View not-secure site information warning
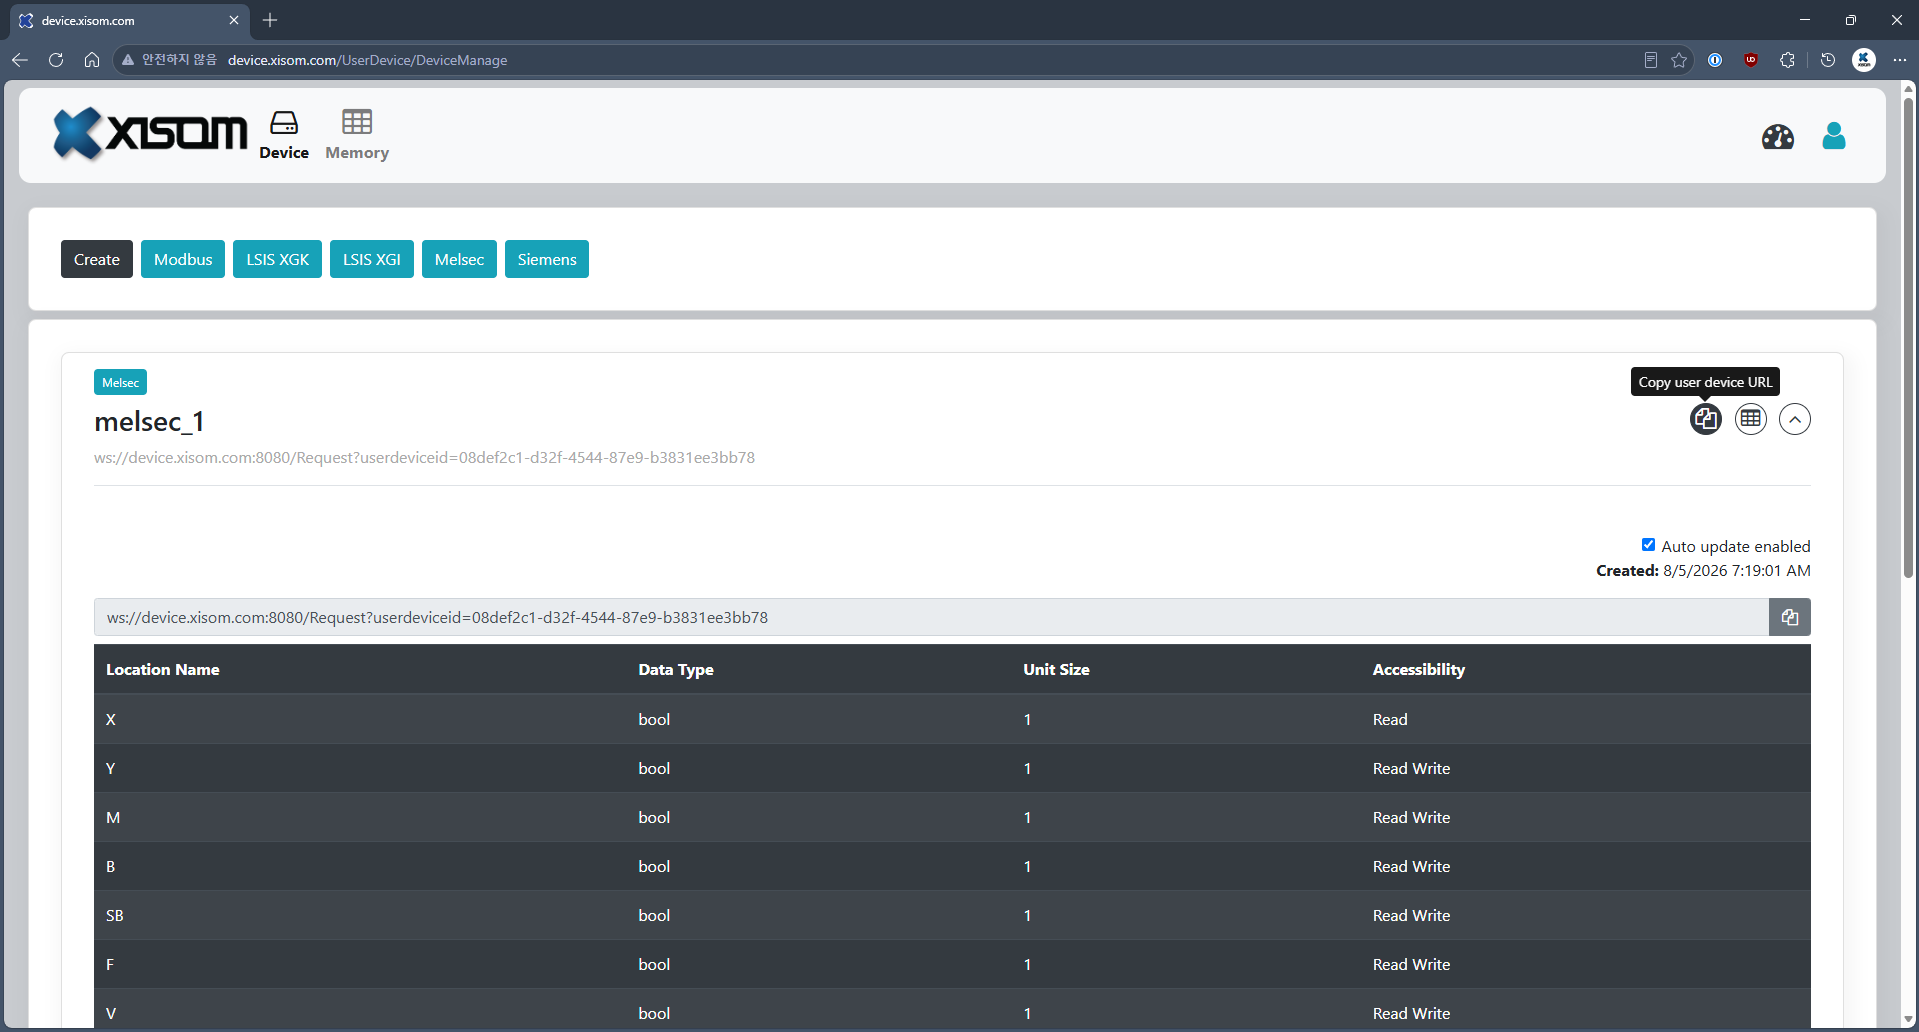1919x1032 pixels. point(169,60)
